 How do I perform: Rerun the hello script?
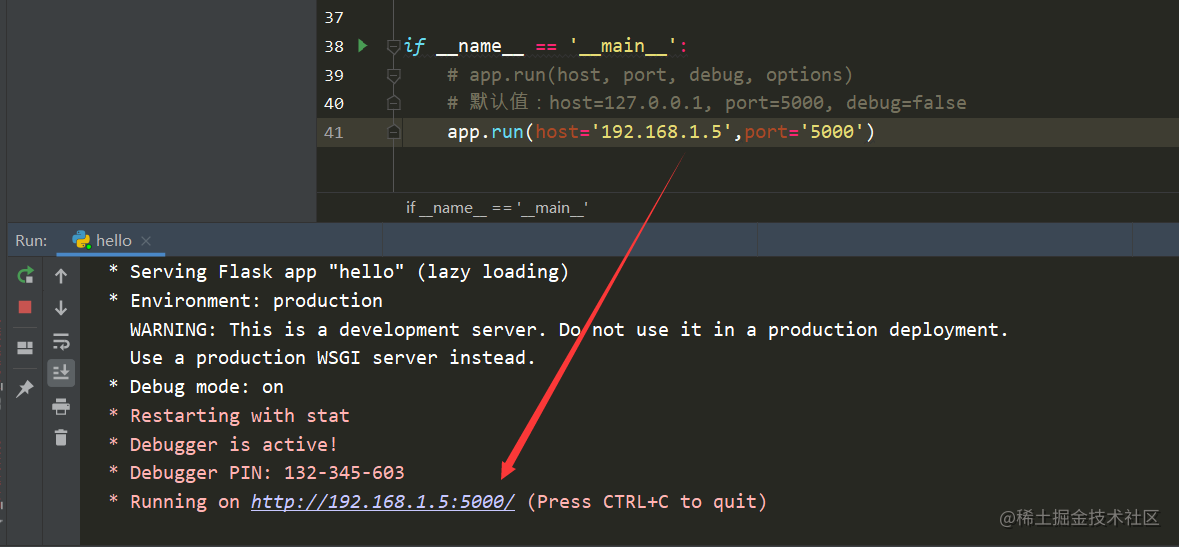coord(25,275)
